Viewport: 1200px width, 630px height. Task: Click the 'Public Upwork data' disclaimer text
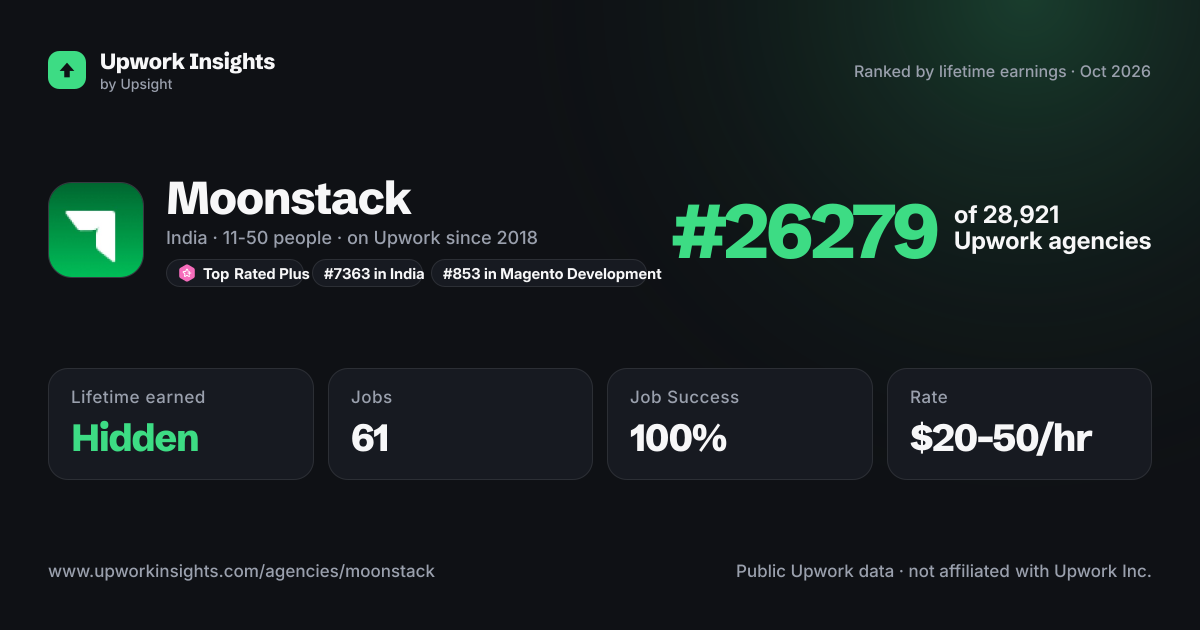pos(944,572)
